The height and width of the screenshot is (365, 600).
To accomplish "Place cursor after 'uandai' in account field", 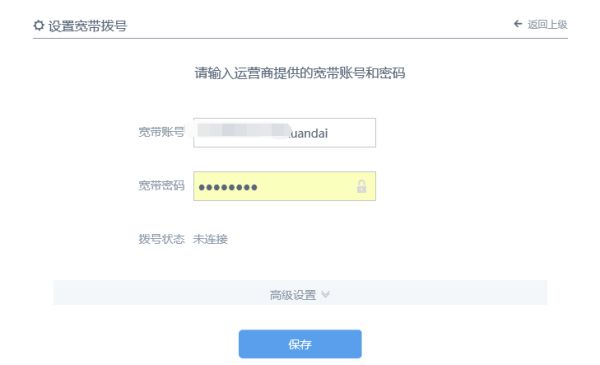I will 330,133.
